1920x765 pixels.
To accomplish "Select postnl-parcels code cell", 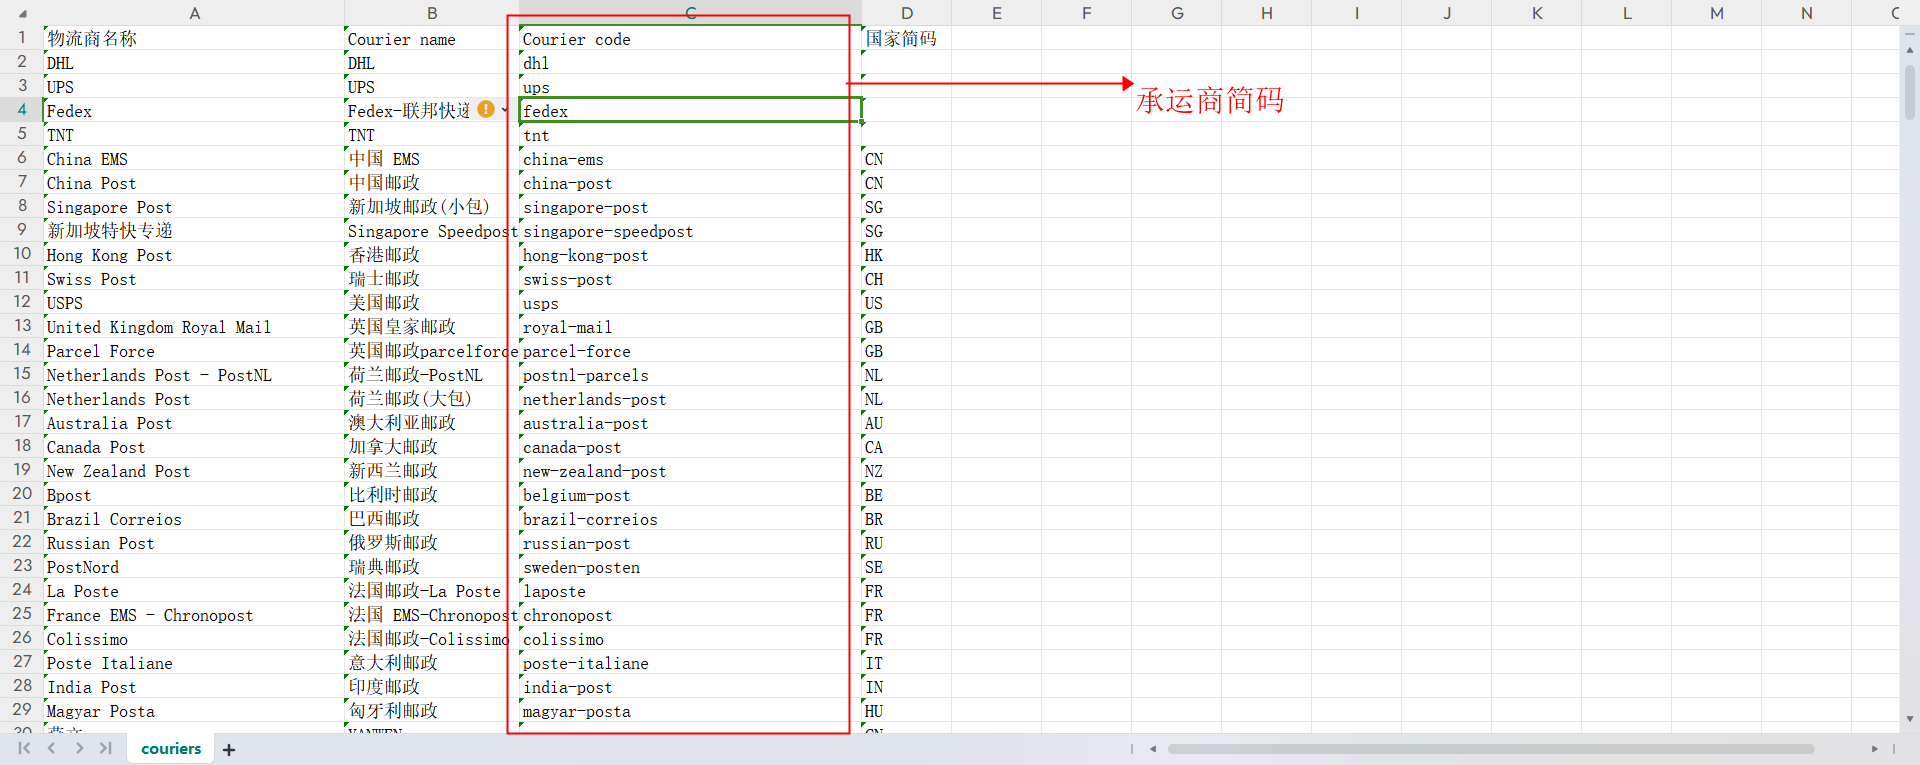I will click(x=690, y=374).
